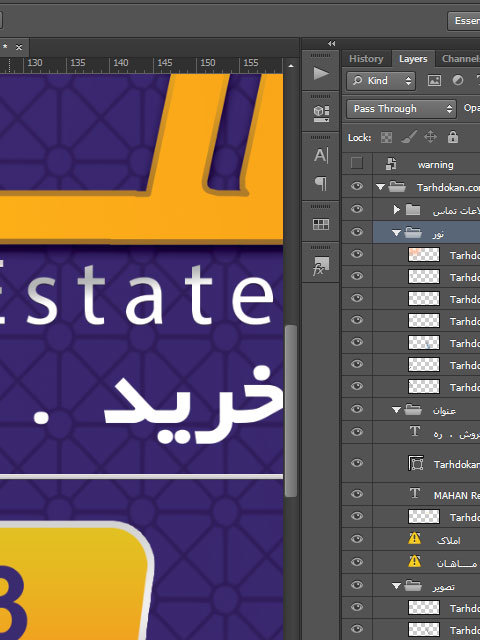Image resolution: width=480 pixels, height=640 pixels.
Task: Select the تصویر group name
Action: pos(444,587)
